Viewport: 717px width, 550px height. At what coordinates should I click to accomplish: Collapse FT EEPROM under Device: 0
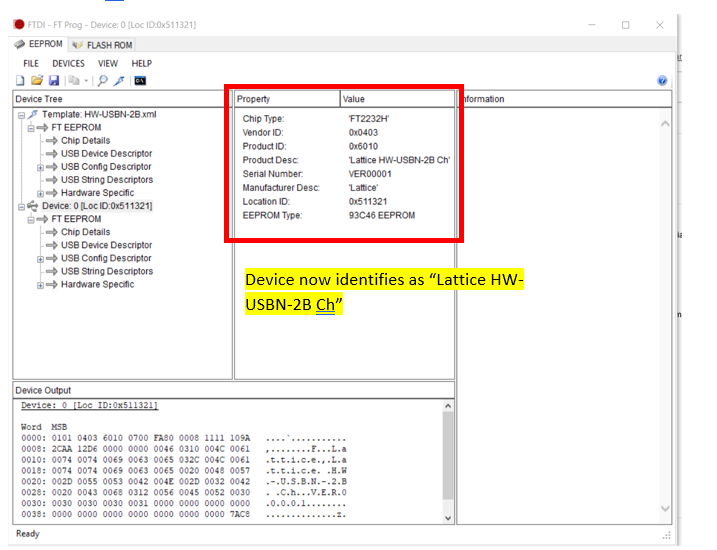(31, 219)
